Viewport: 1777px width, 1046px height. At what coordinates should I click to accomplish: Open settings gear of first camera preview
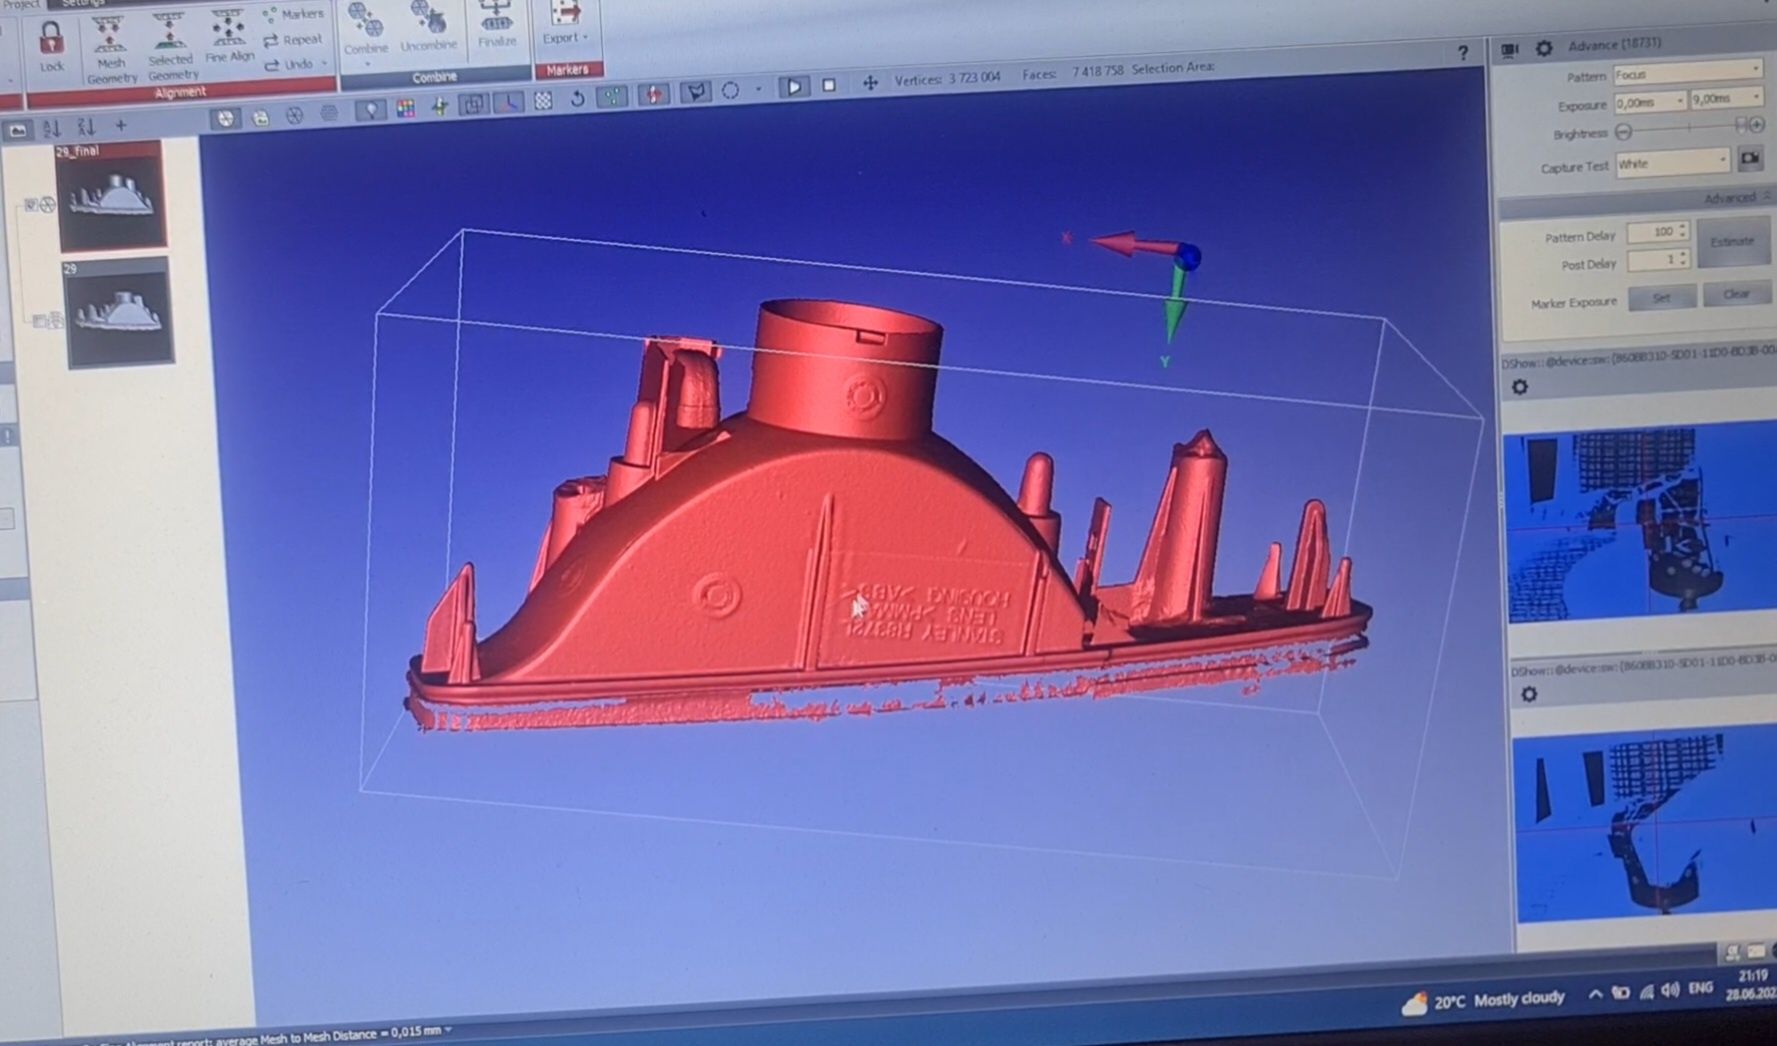coord(1520,387)
